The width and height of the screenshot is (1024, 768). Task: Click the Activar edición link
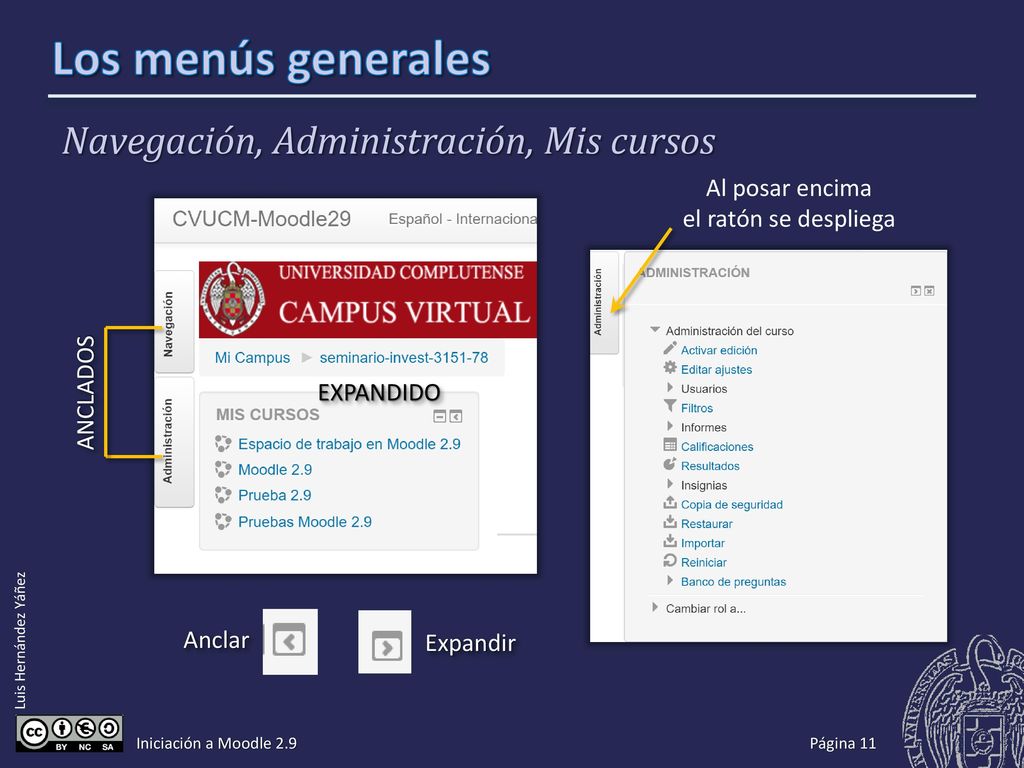tap(719, 350)
